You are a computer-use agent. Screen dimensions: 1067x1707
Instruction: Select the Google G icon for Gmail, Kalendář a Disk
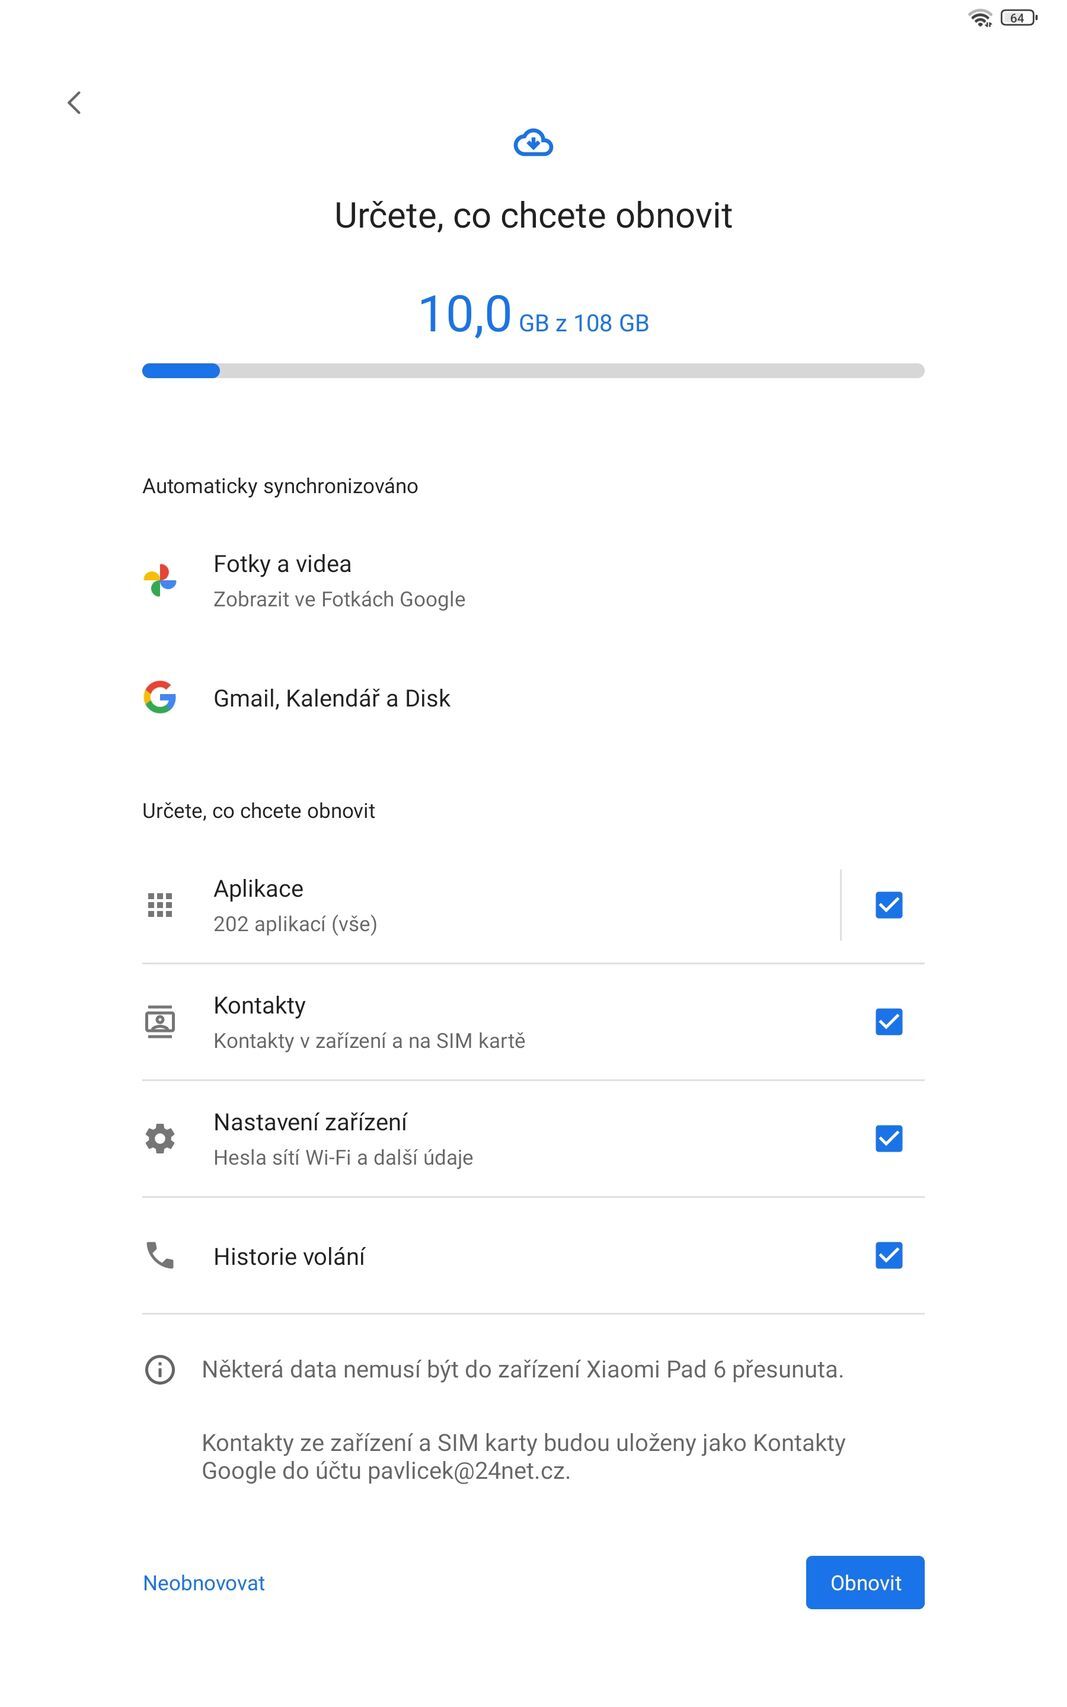point(161,698)
